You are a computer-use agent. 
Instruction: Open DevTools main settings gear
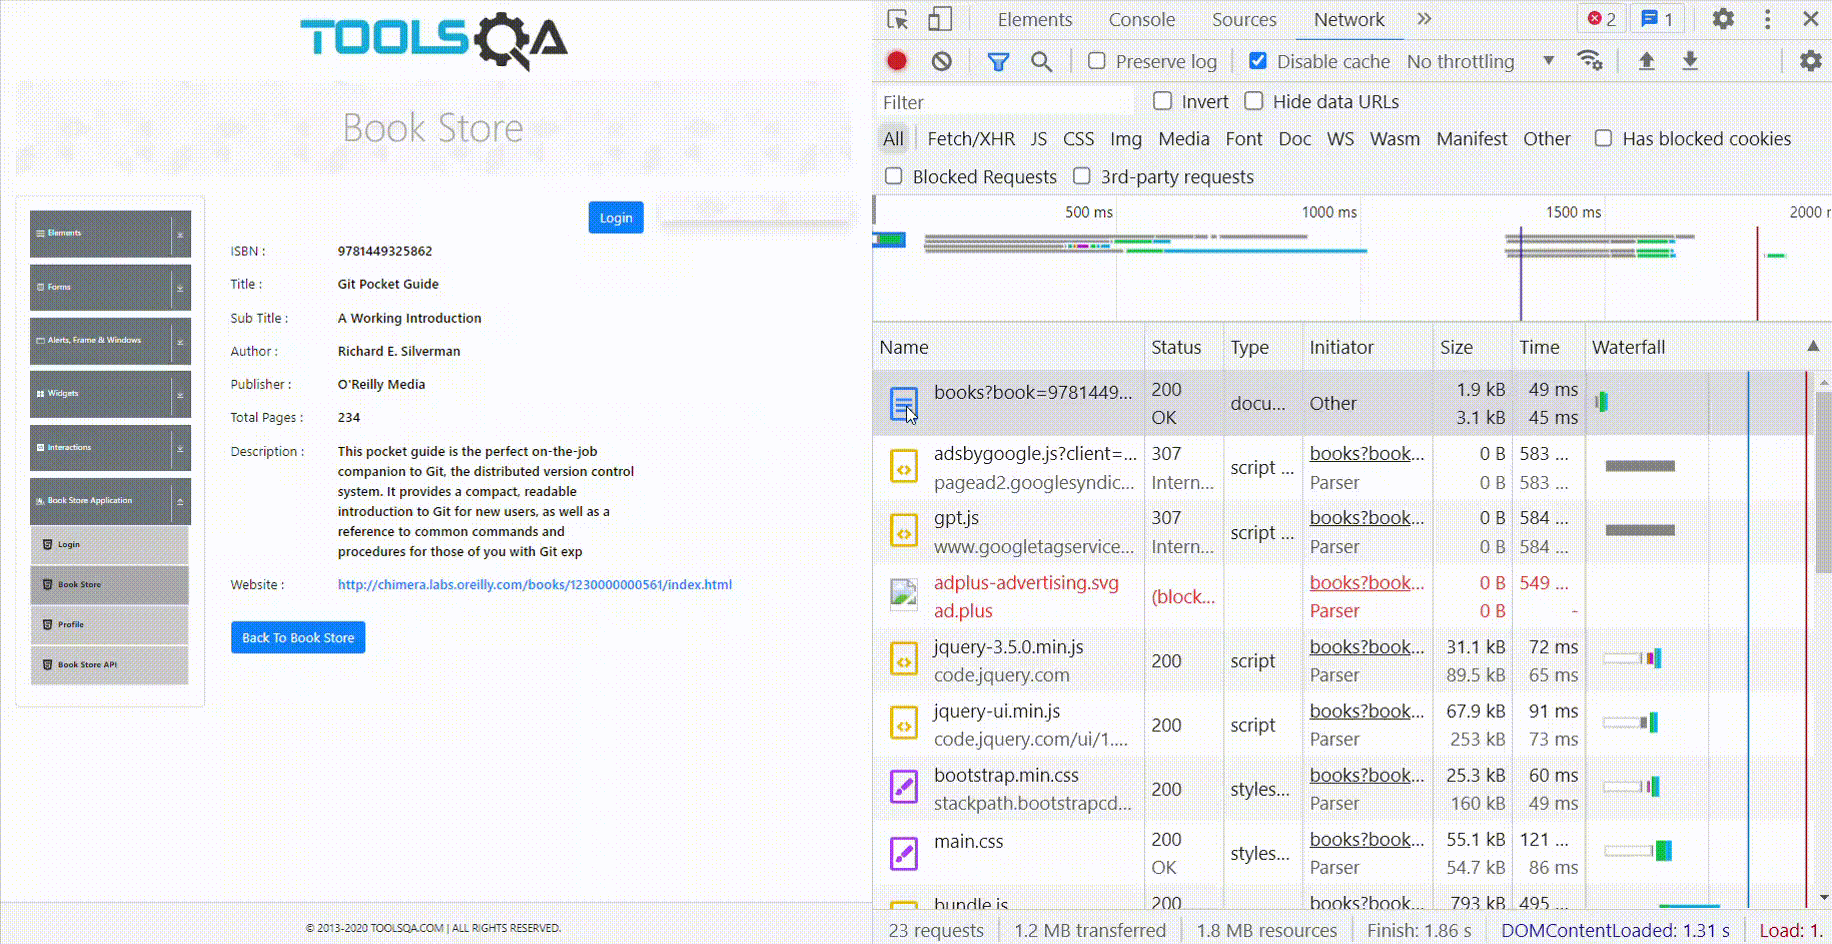coord(1723,19)
